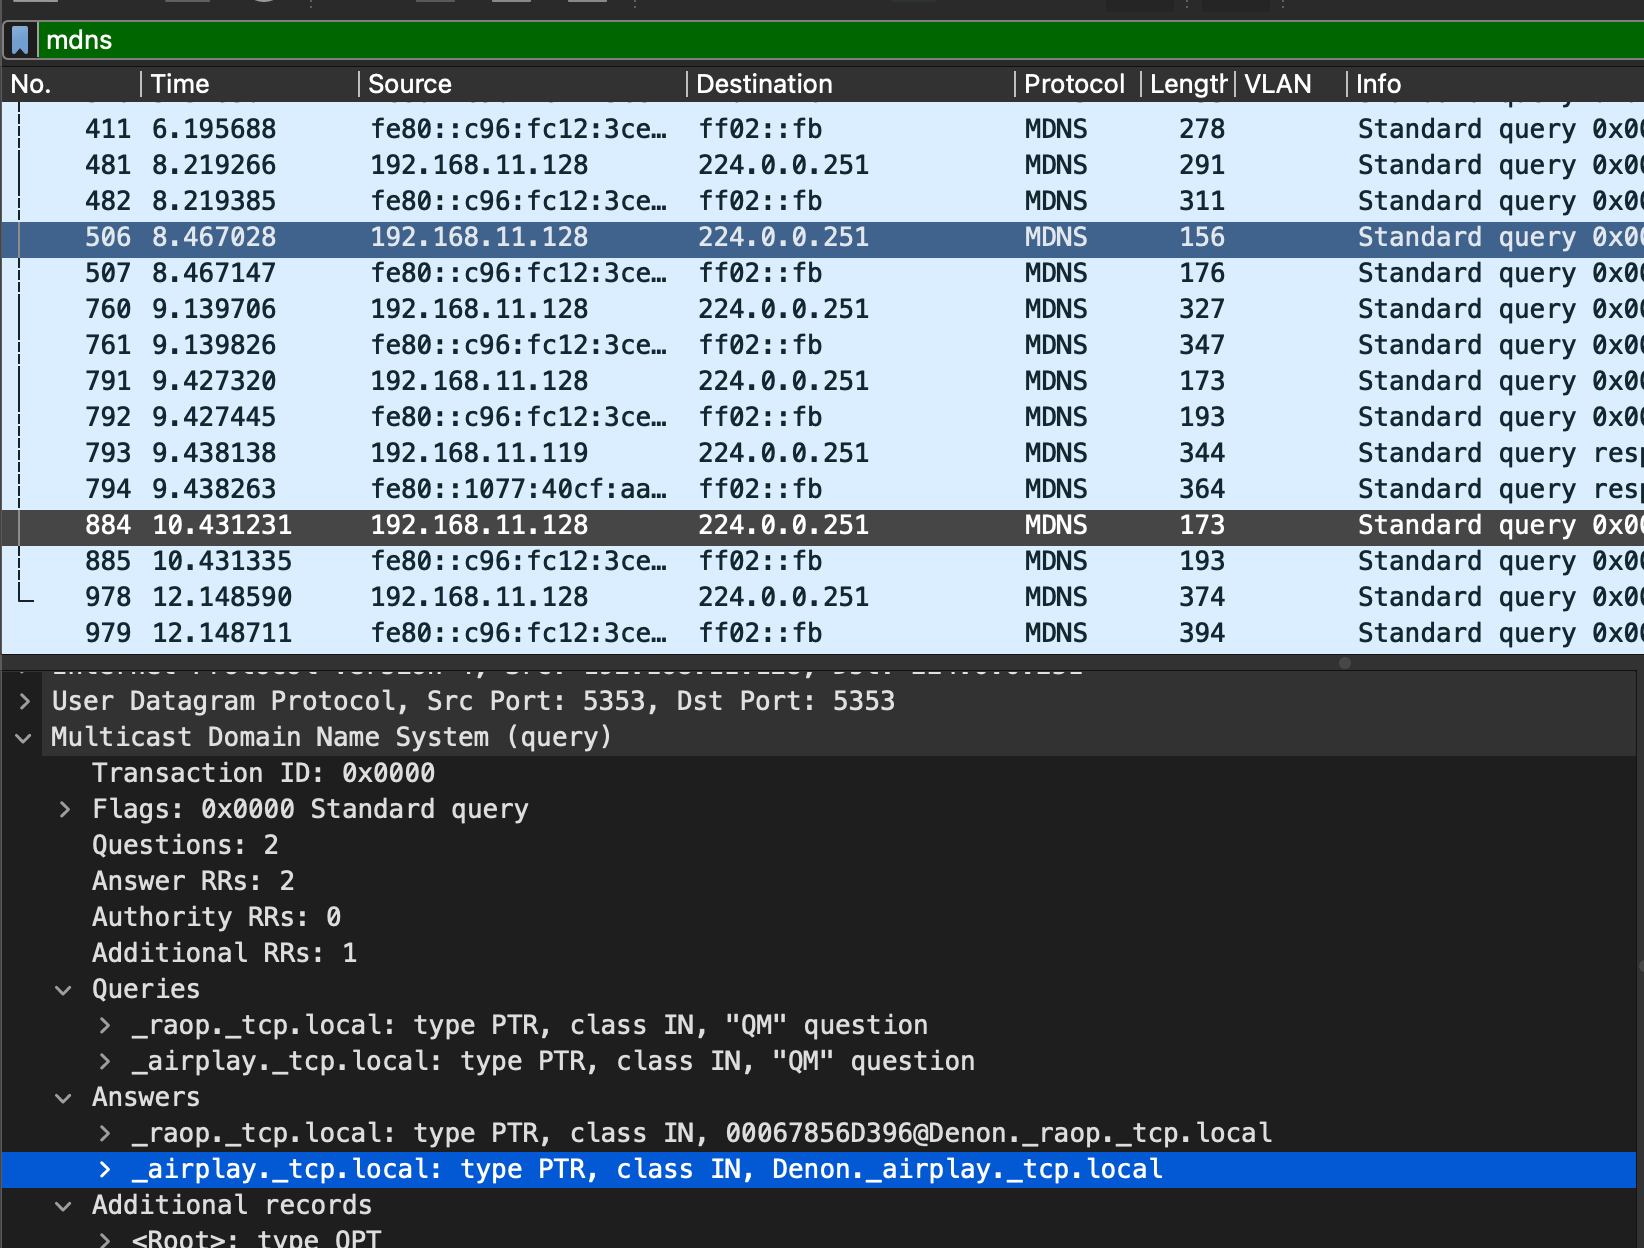Viewport: 1644px width, 1248px height.
Task: Sort by the Destination column header
Action: 850,84
